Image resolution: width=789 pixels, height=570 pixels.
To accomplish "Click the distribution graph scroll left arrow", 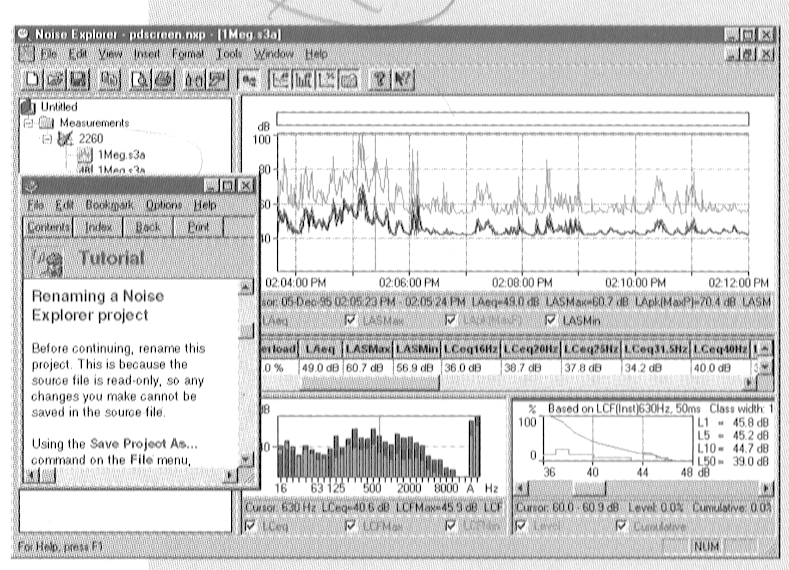I will click(x=522, y=488).
